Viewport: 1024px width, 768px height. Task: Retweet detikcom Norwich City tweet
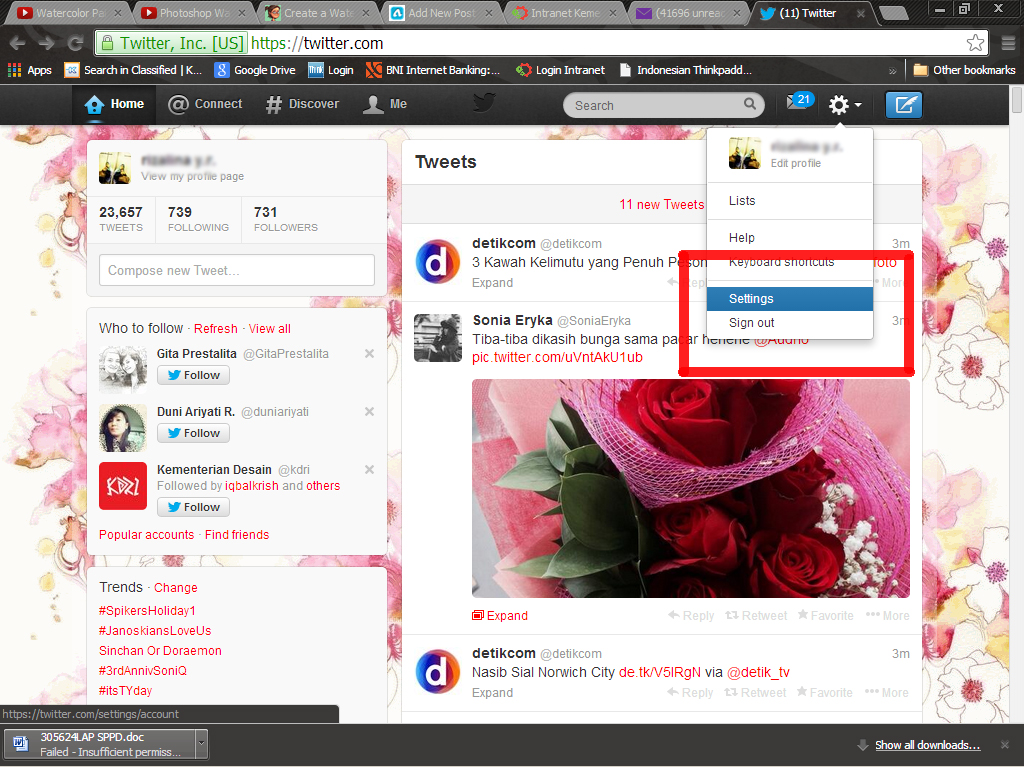[x=755, y=693]
